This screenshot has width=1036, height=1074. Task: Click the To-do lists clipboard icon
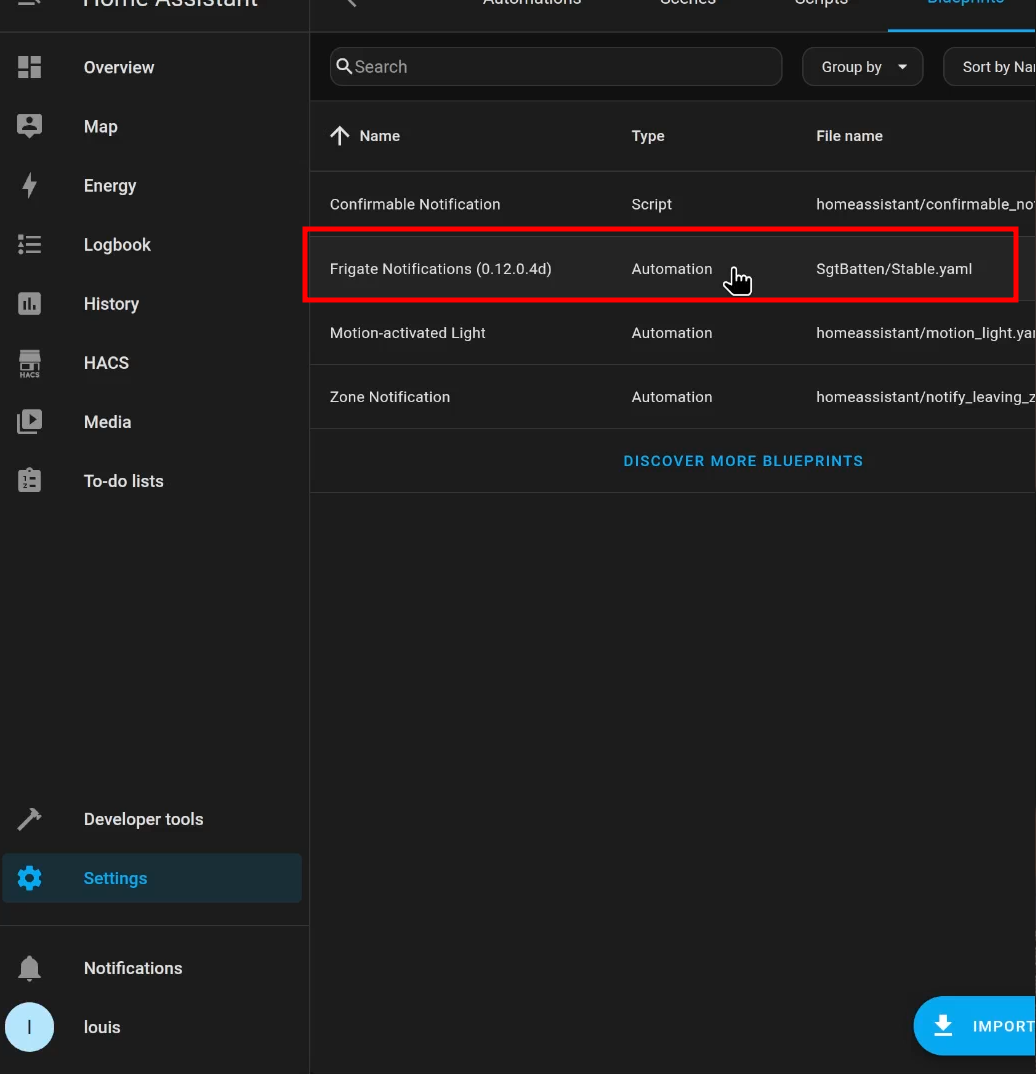29,480
